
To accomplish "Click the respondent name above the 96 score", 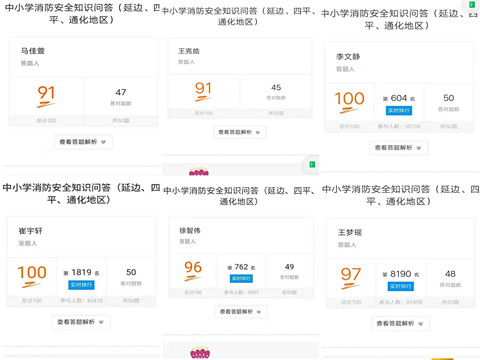I will 190,230.
